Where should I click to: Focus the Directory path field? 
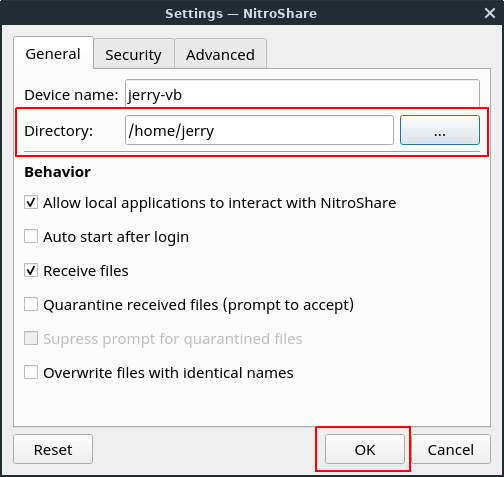click(x=259, y=130)
